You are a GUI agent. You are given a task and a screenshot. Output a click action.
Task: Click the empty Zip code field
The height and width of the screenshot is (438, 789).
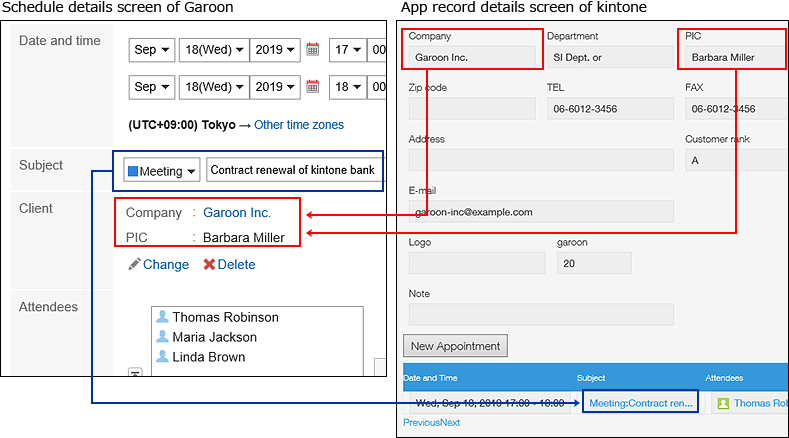pyautogui.click(x=472, y=109)
